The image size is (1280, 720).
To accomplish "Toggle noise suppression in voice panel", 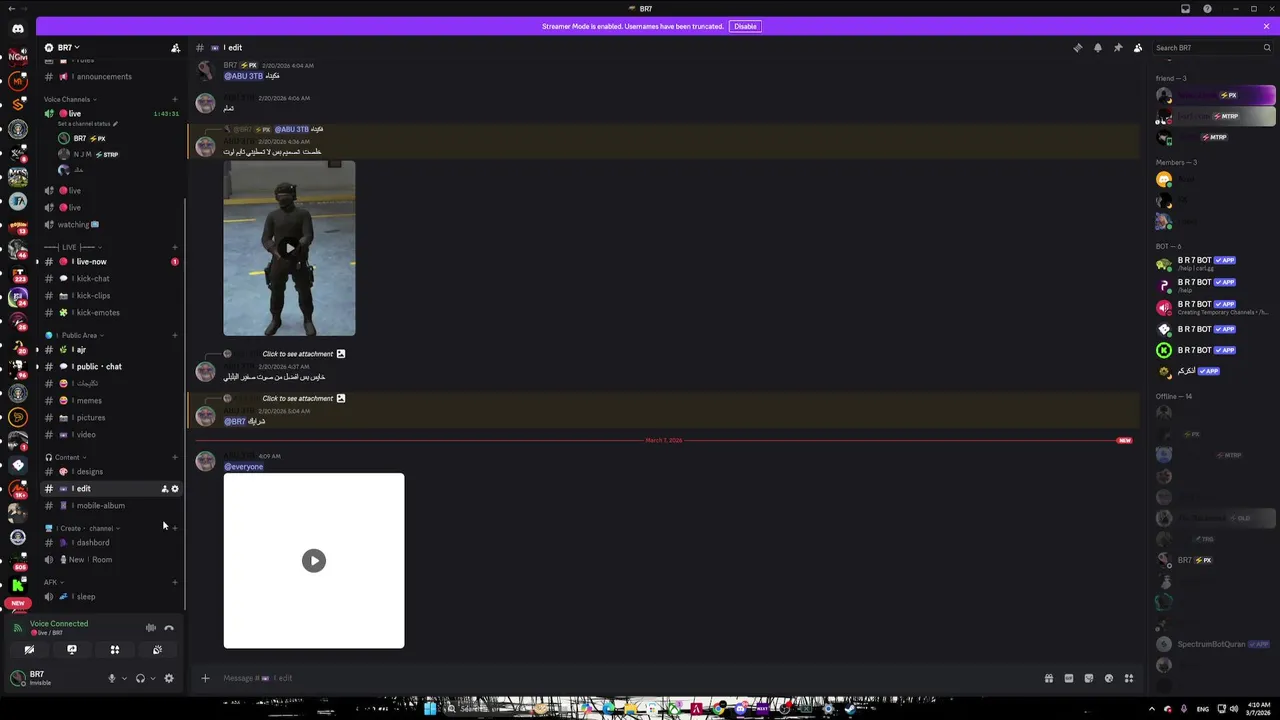I will (151, 628).
